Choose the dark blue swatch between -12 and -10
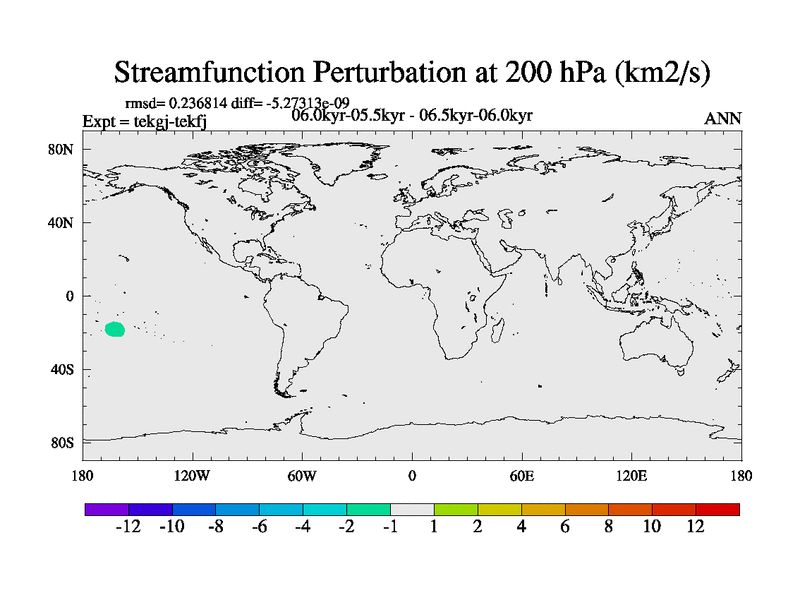 point(150,509)
